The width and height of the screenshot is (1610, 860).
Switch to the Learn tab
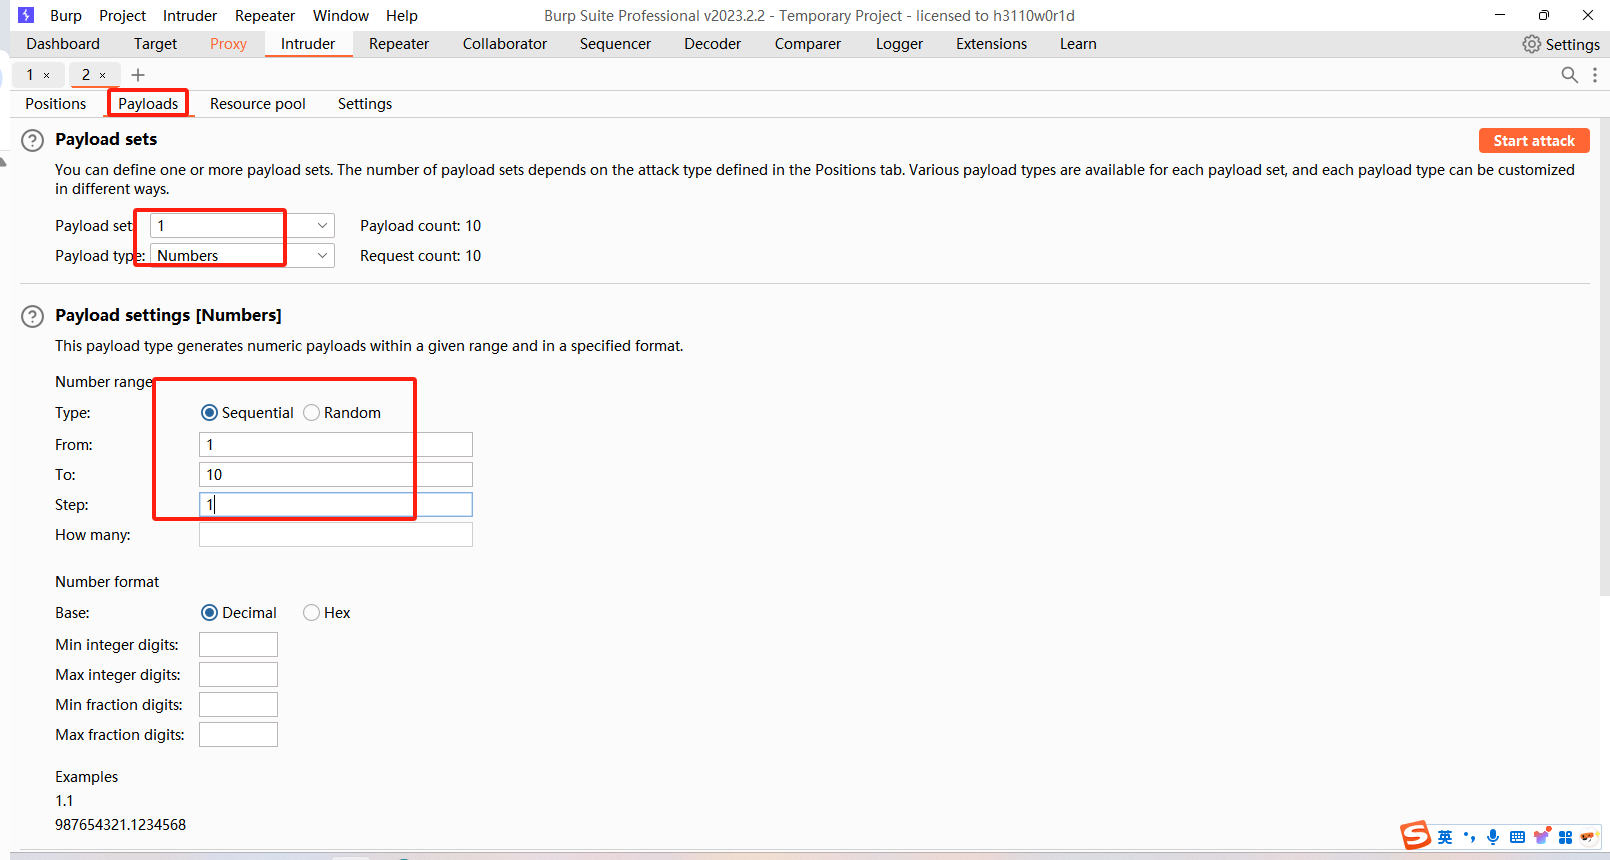tap(1078, 44)
